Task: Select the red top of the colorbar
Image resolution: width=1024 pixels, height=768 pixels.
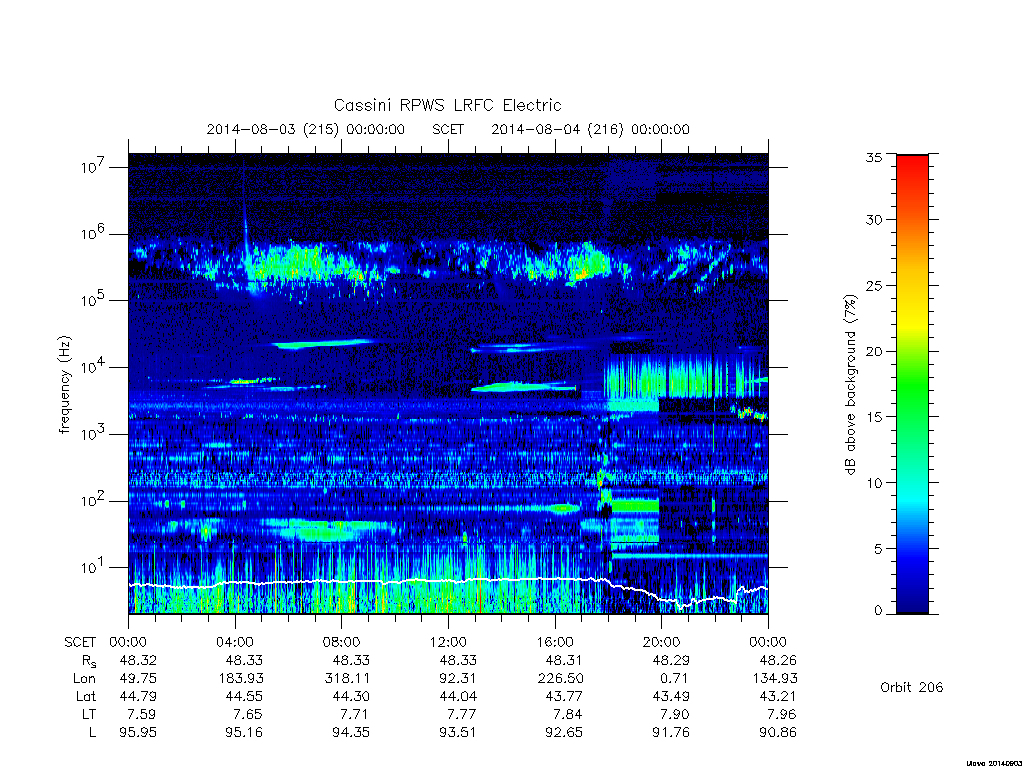Action: [912, 163]
